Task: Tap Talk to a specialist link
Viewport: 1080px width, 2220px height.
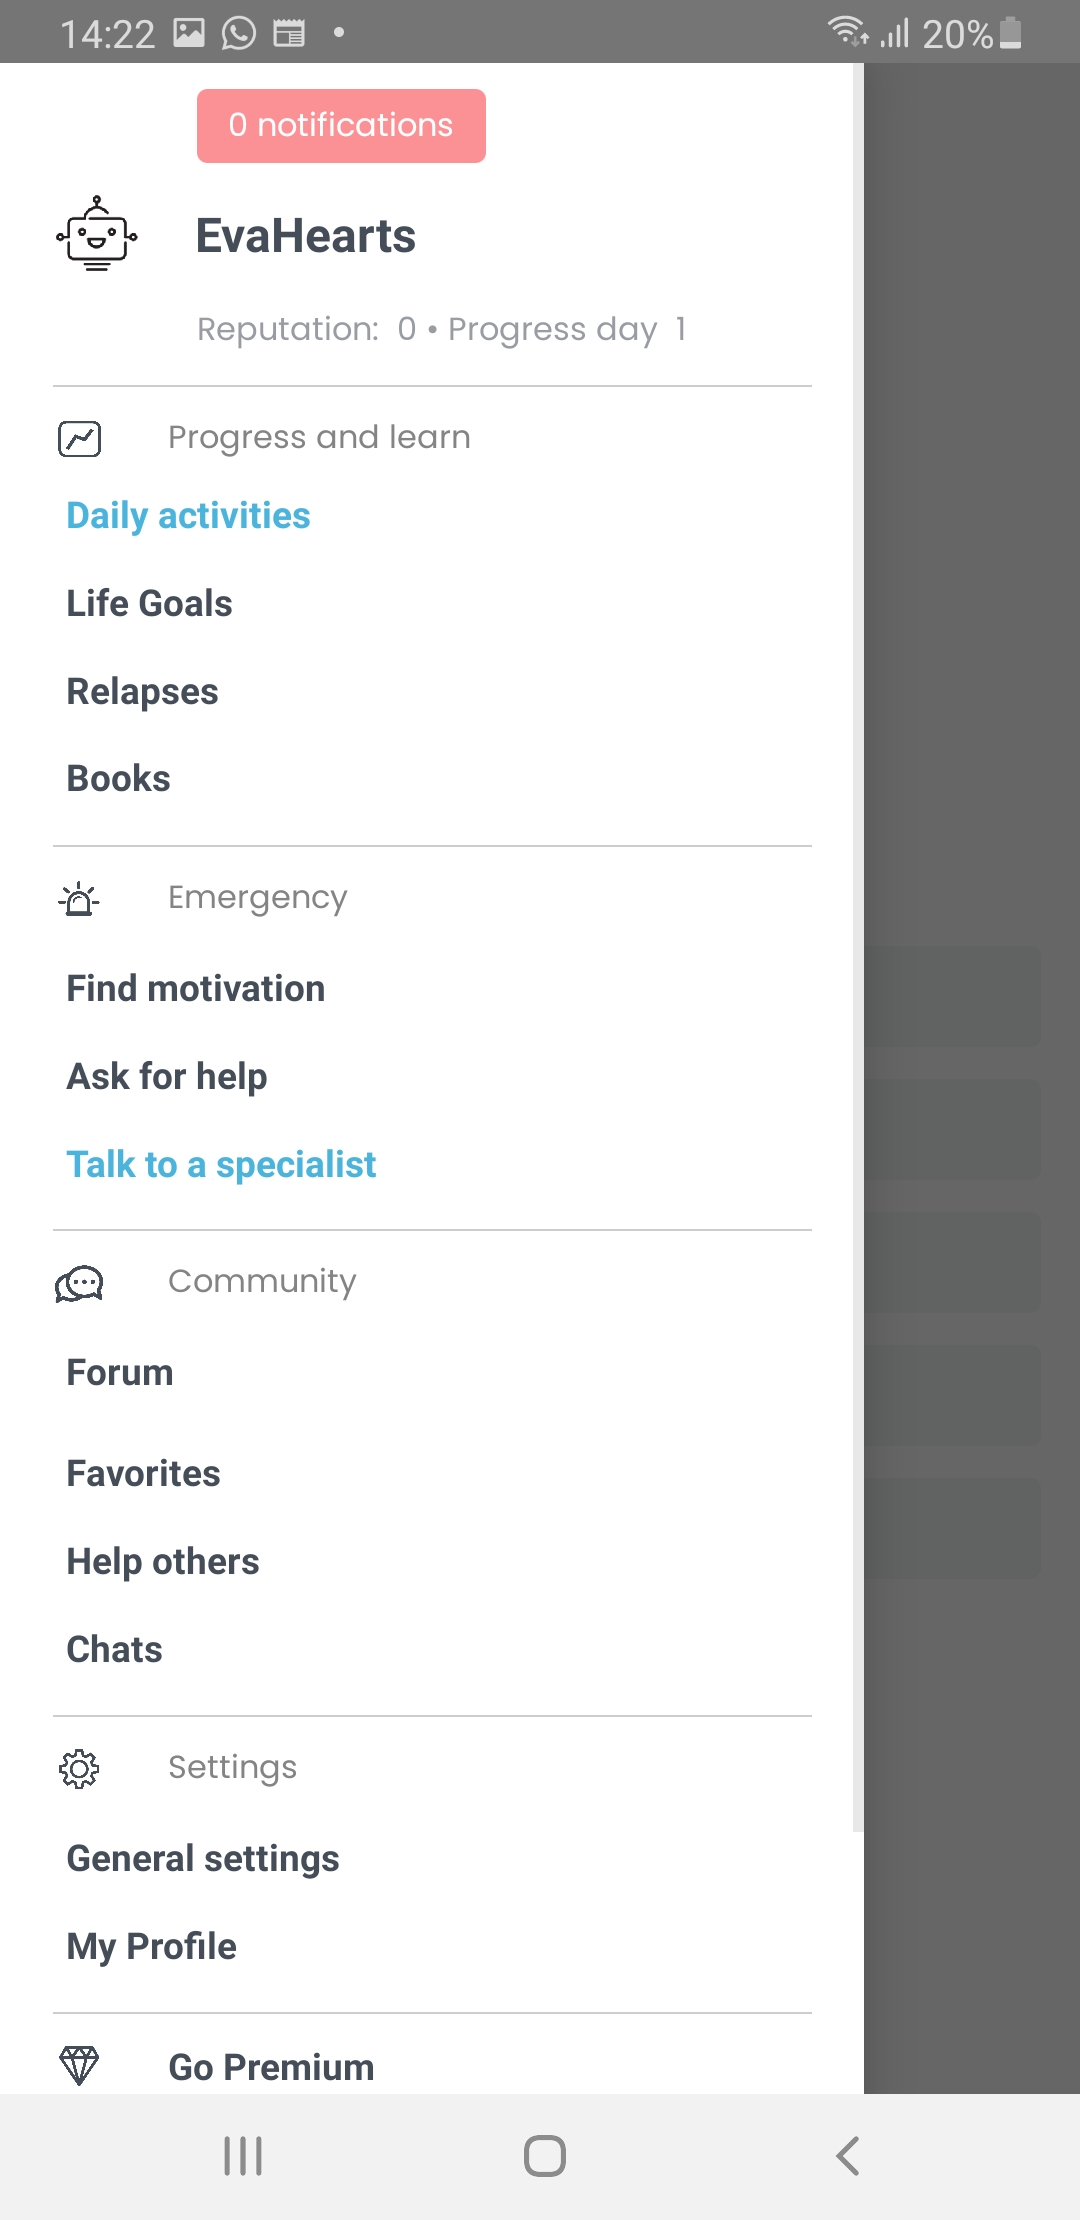Action: pyautogui.click(x=221, y=1165)
